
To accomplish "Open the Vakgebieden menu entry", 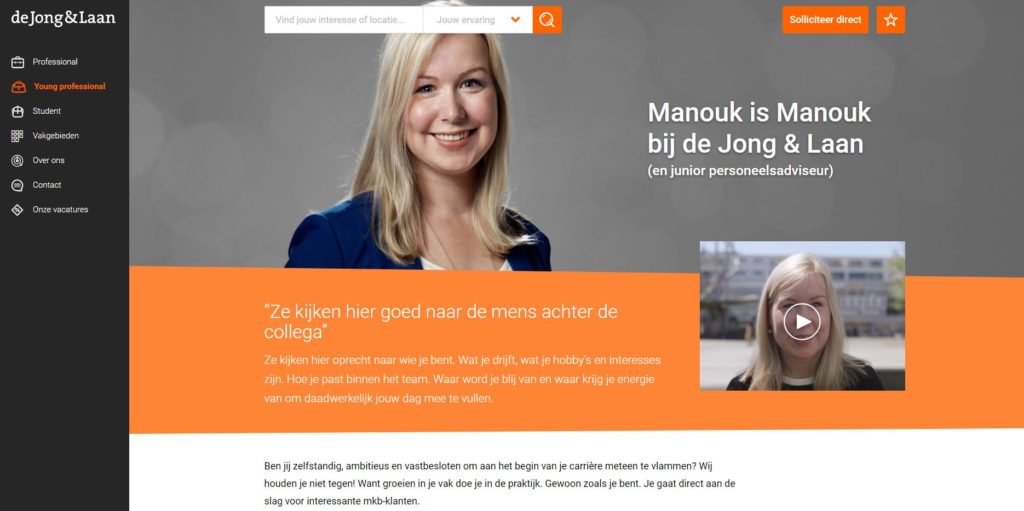I will click(x=56, y=136).
